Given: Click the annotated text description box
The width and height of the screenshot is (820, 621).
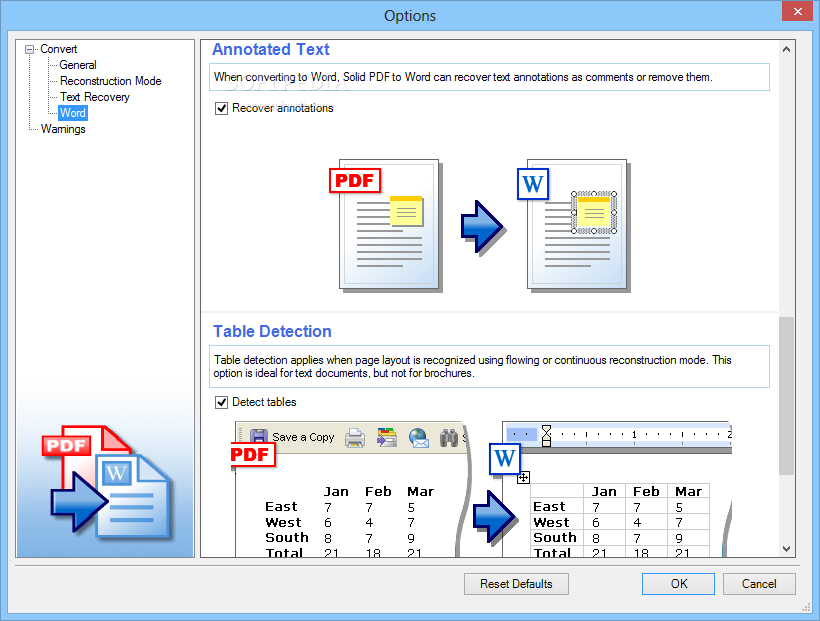Looking at the screenshot, I should pyautogui.click(x=489, y=77).
